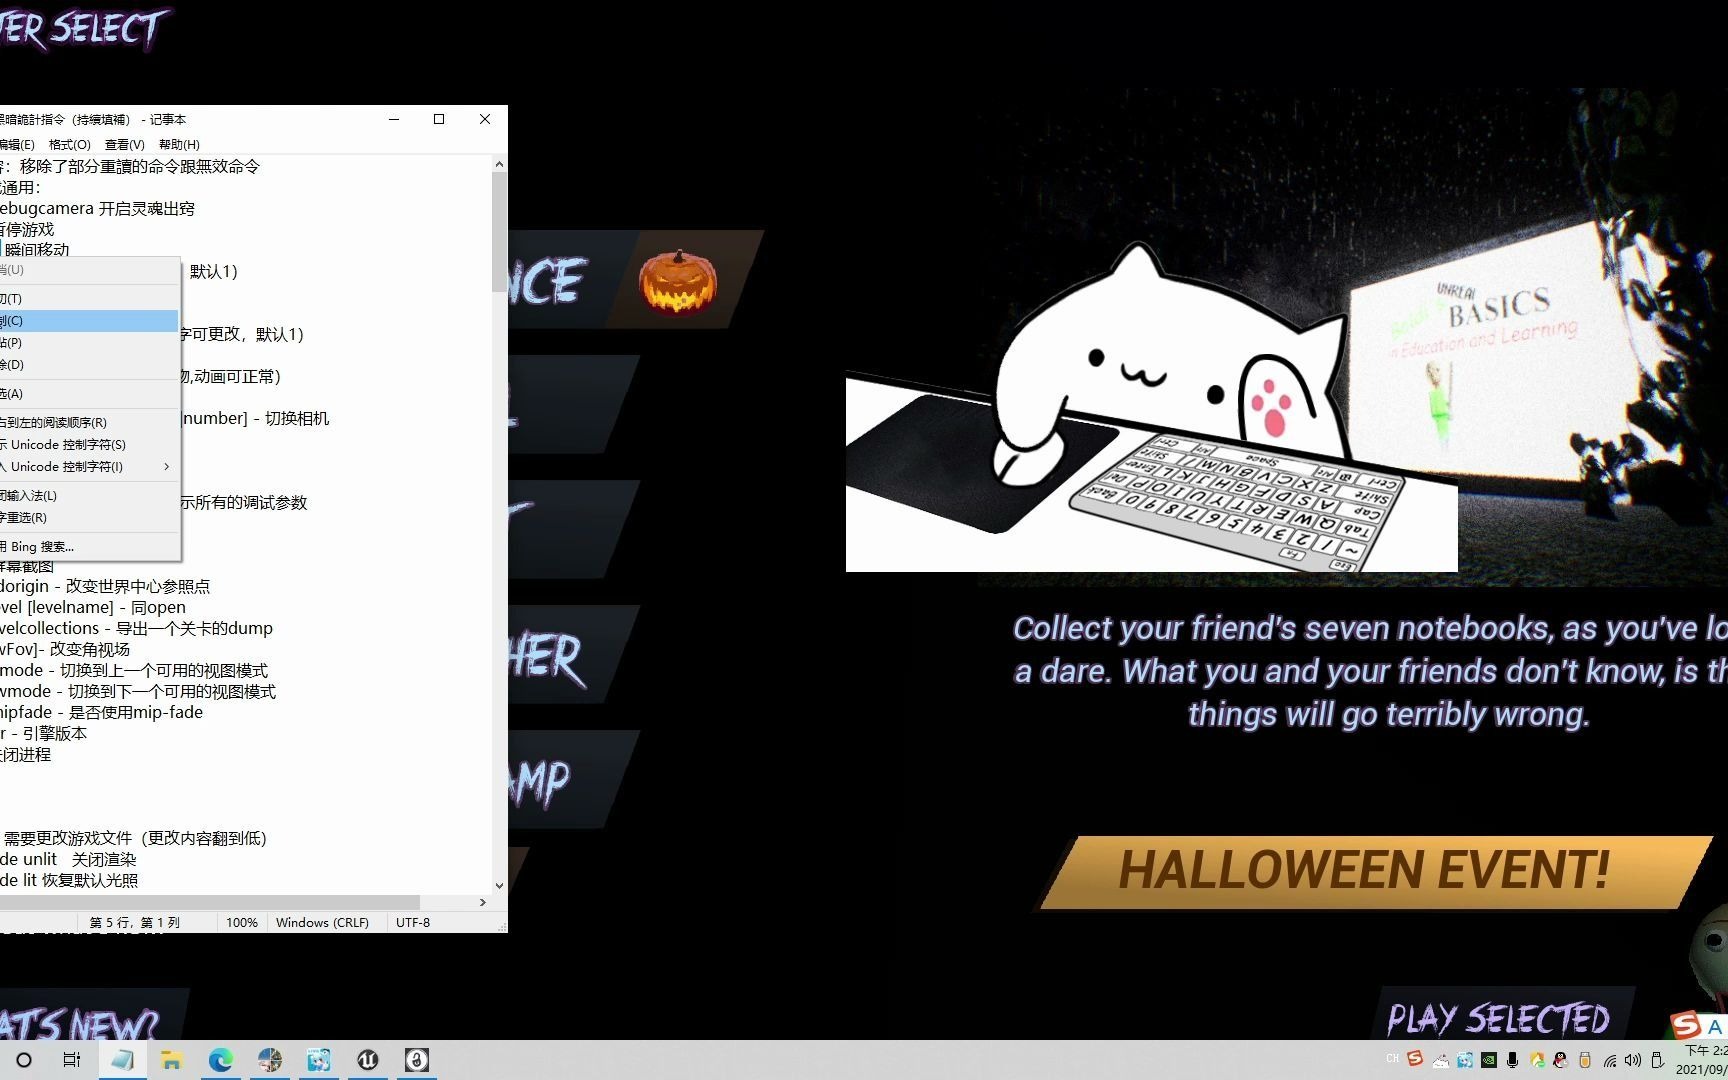This screenshot has height=1080, width=1728.
Task: Toggle right-to-left reading order (R) entry
Action: (89, 422)
